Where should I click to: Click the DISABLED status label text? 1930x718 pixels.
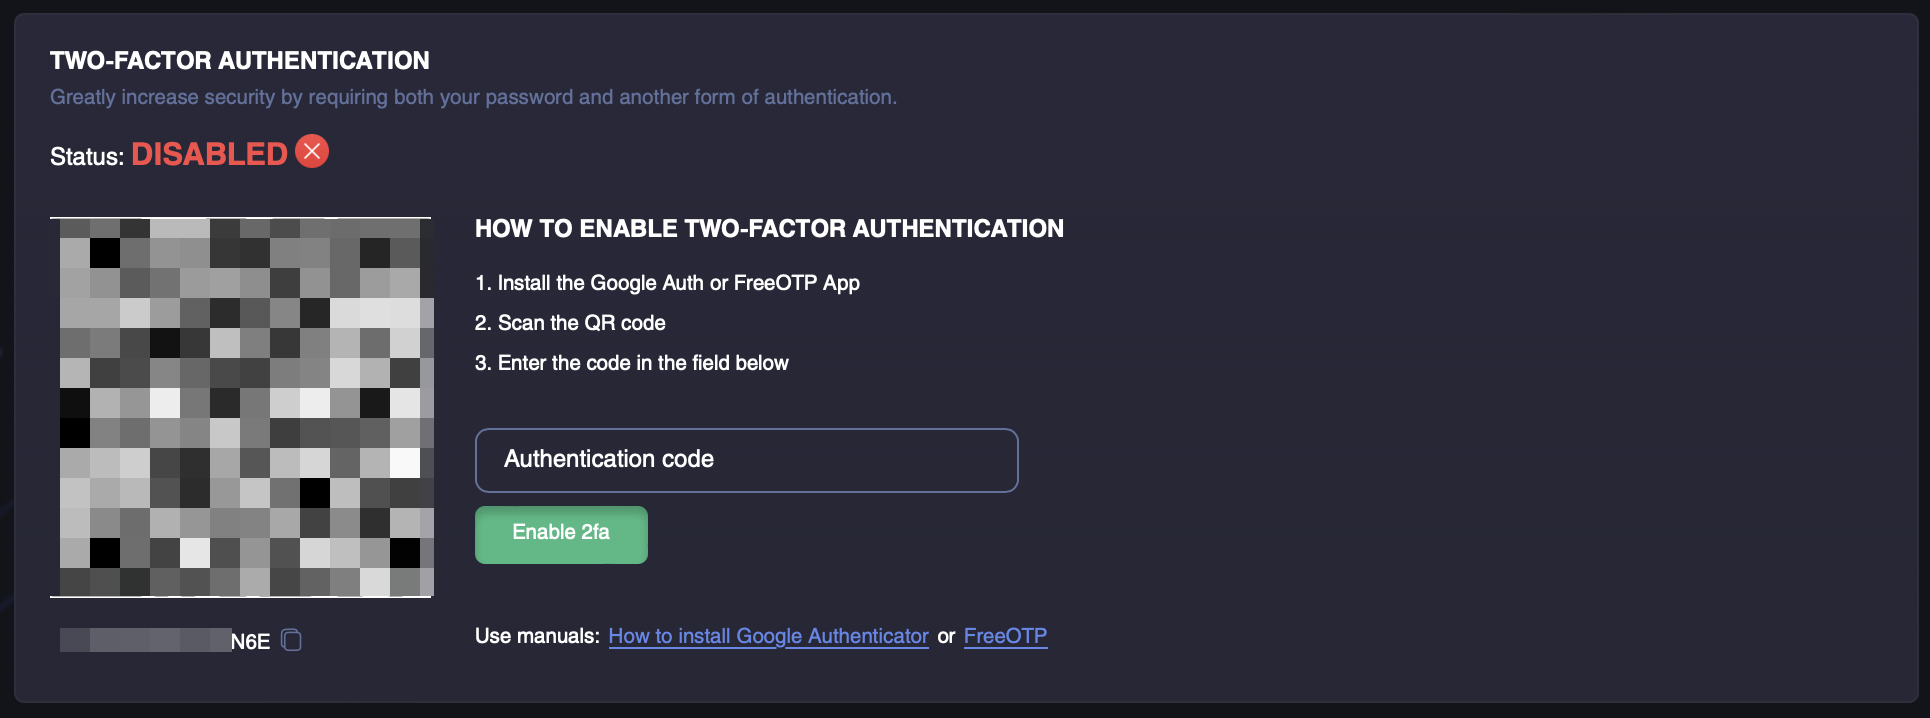209,153
